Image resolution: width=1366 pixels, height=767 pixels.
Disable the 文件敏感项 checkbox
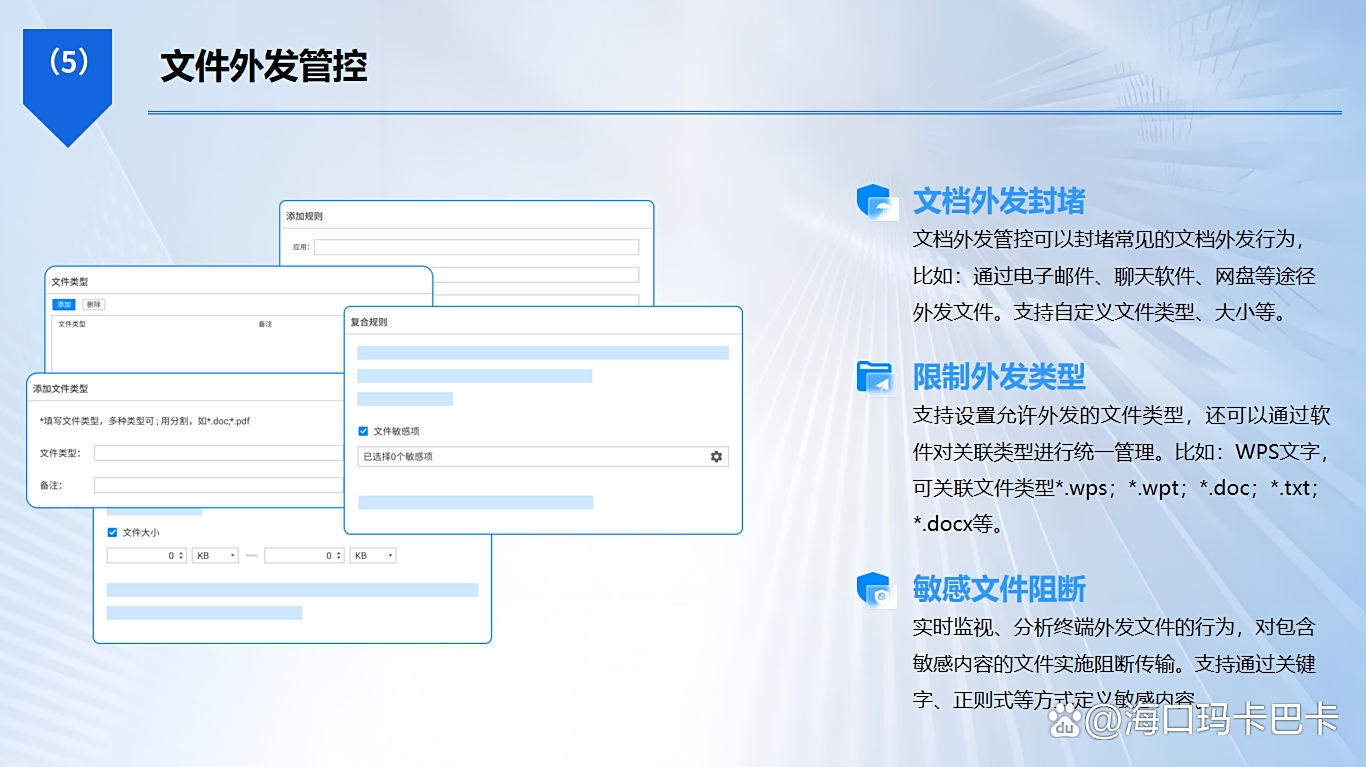pos(364,431)
